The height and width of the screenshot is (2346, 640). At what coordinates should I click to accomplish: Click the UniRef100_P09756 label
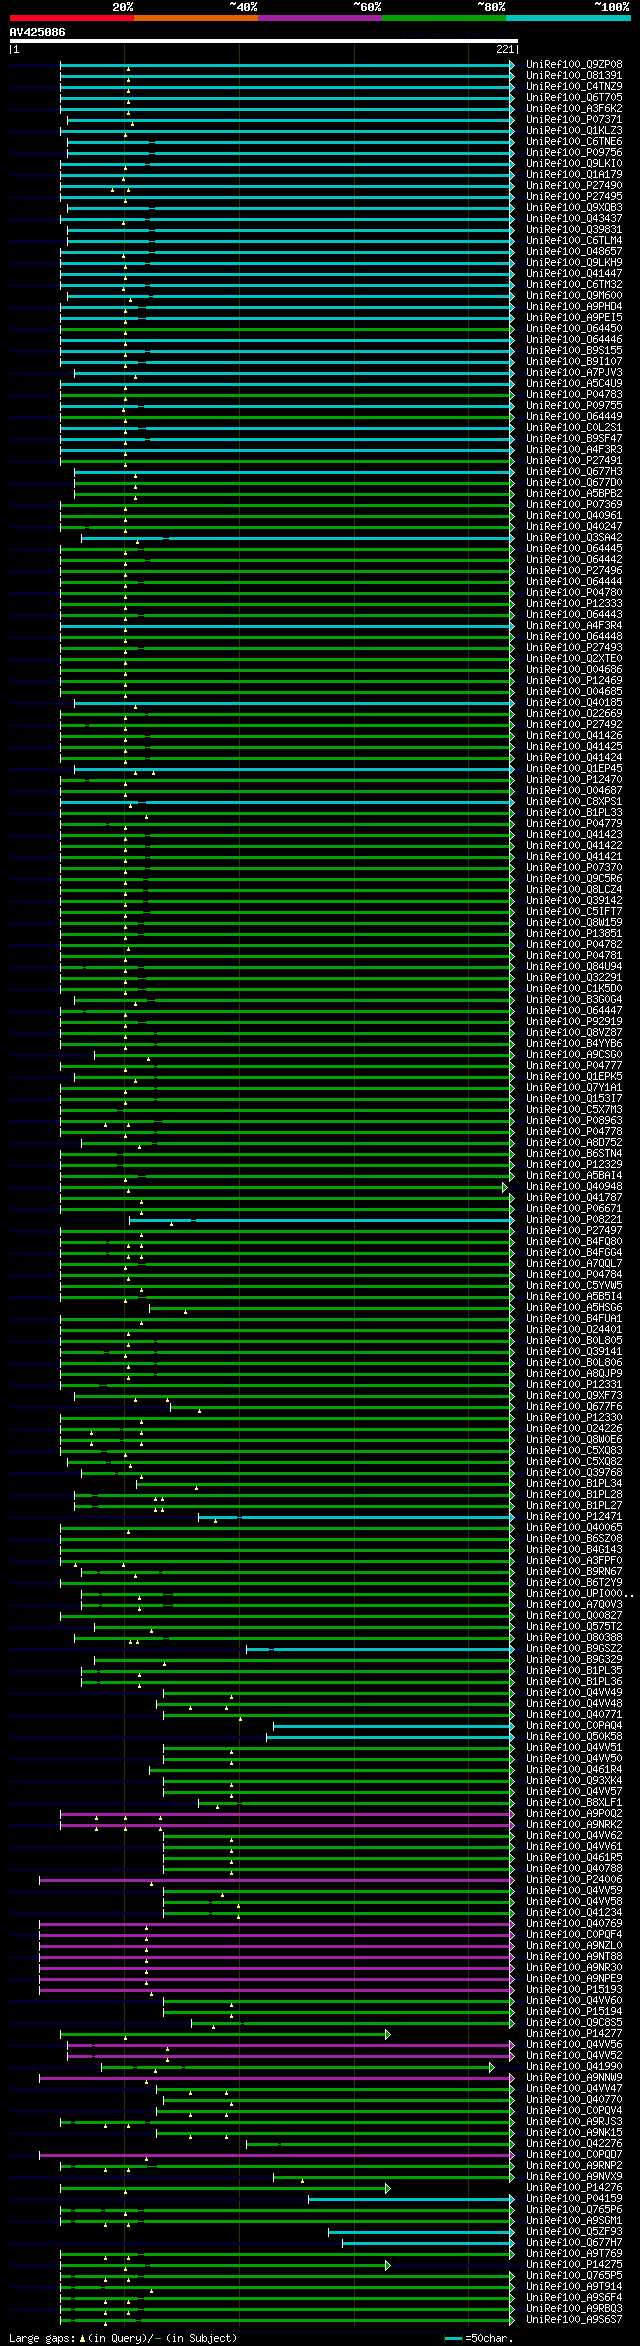(574, 152)
